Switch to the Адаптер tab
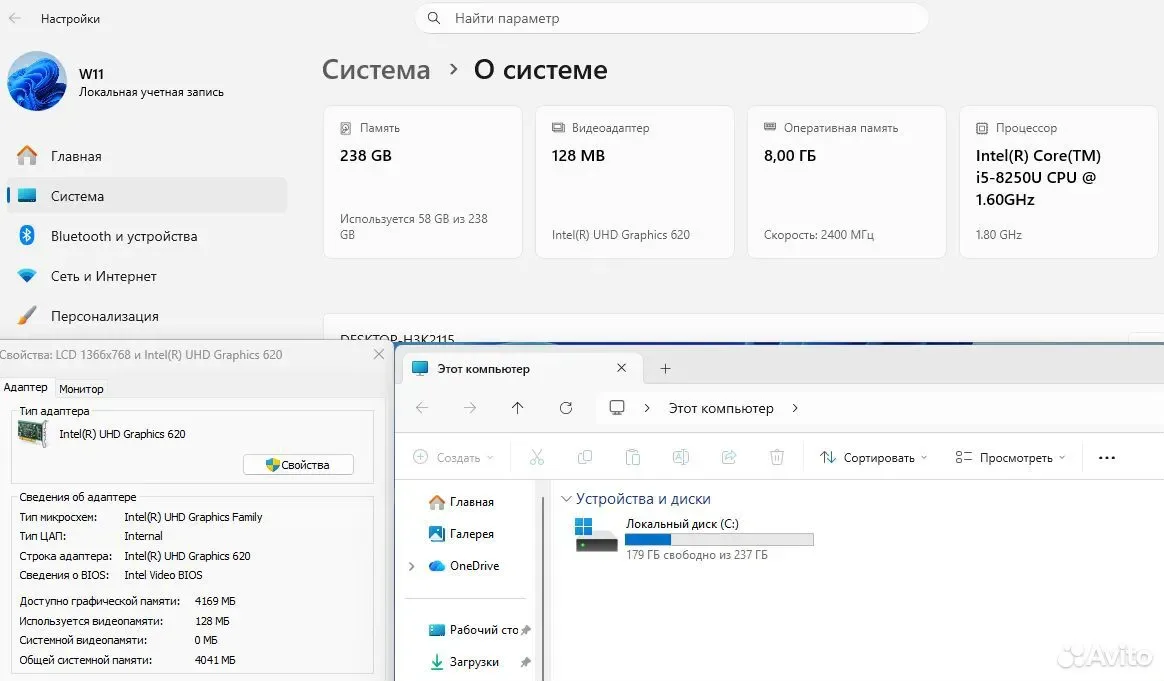 coord(25,388)
